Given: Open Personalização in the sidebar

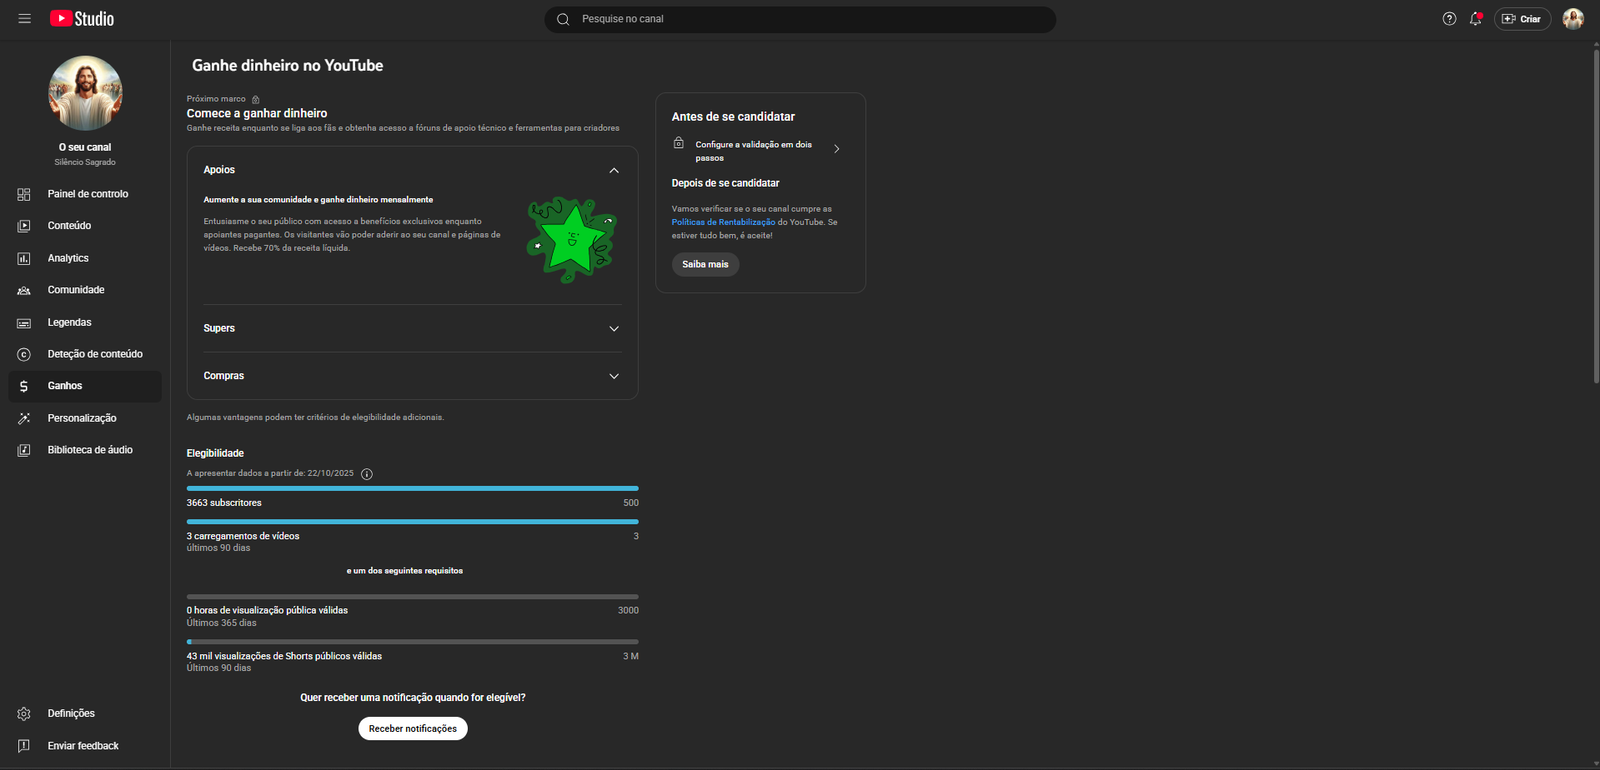Looking at the screenshot, I should click(81, 418).
